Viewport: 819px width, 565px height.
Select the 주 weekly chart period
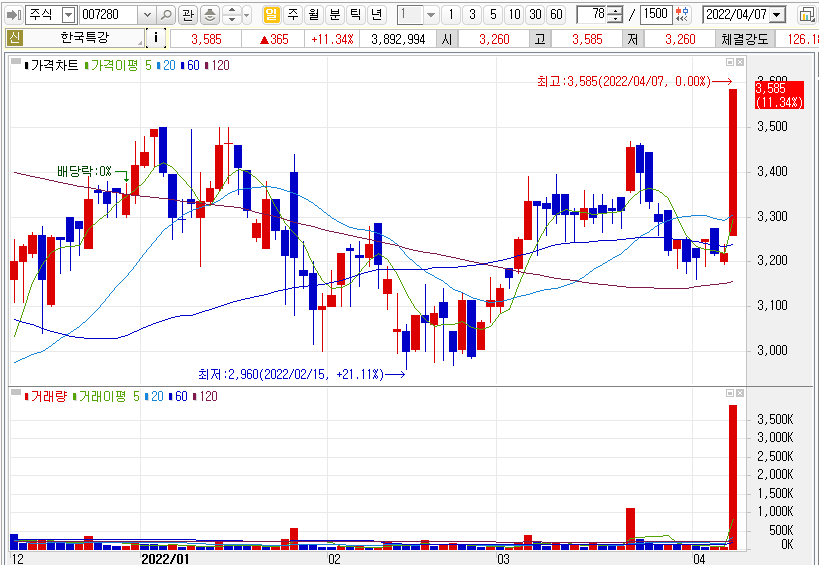292,15
